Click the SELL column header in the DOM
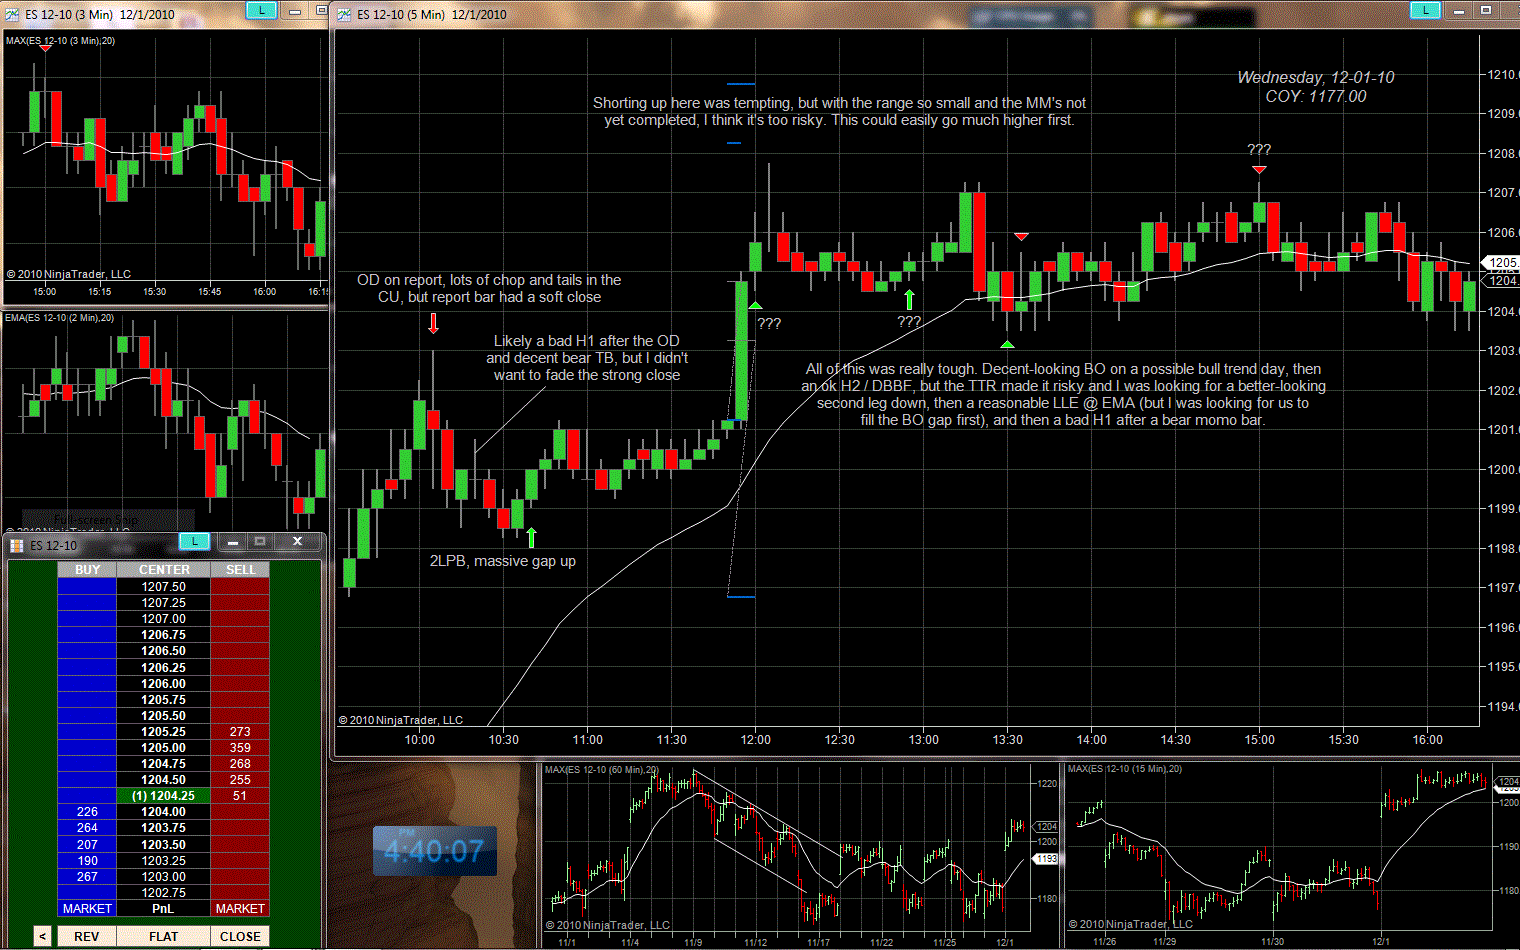The width and height of the screenshot is (1520, 950). 240,569
